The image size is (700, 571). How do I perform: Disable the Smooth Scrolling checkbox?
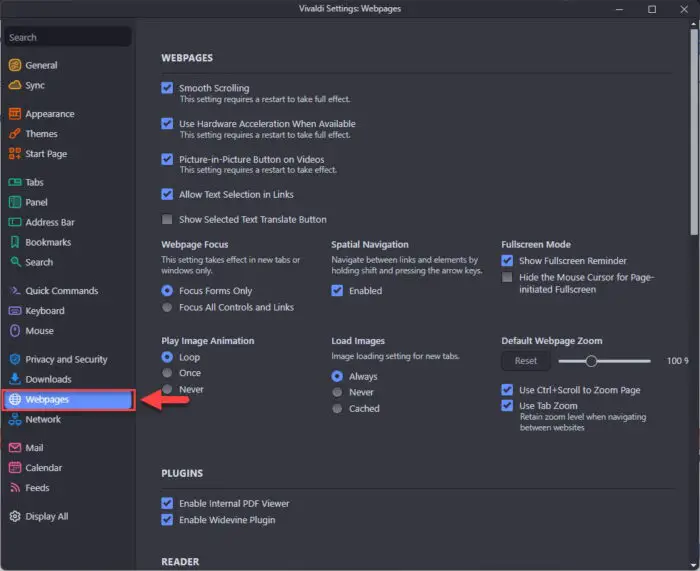167,88
